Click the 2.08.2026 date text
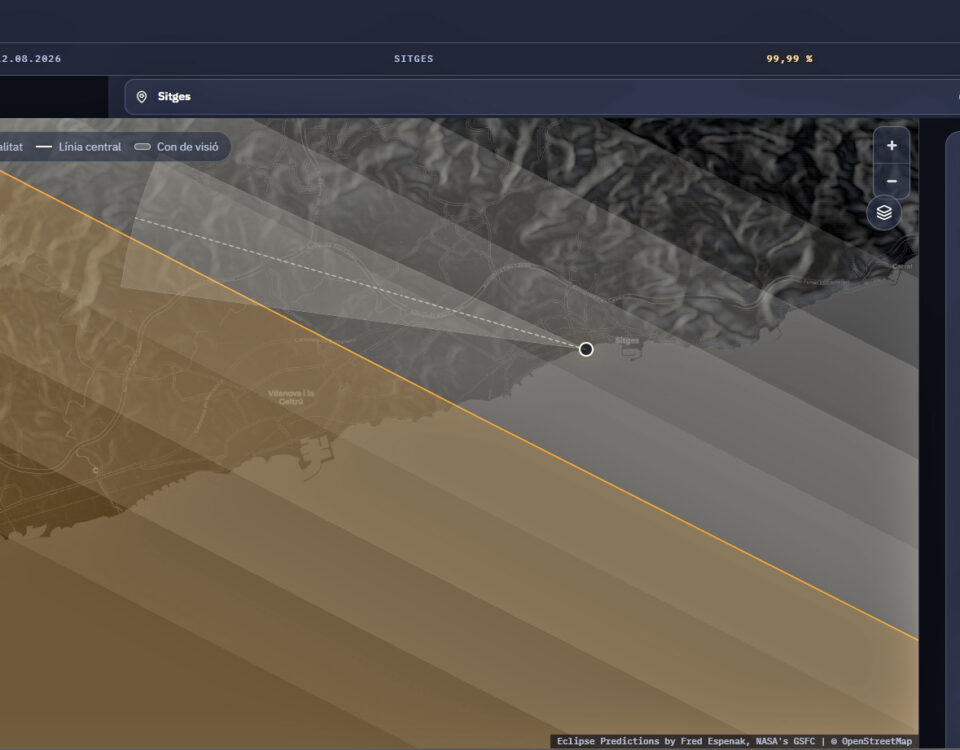The height and width of the screenshot is (750, 960). [x=31, y=59]
